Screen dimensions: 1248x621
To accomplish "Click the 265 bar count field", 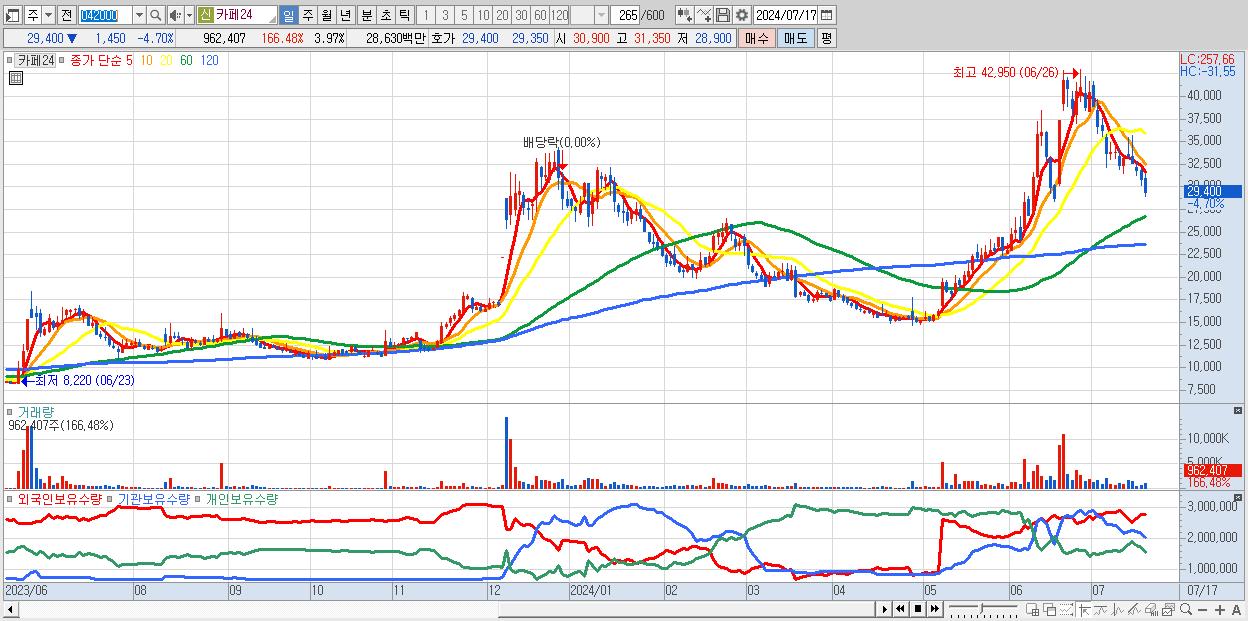I will tap(625, 15).
